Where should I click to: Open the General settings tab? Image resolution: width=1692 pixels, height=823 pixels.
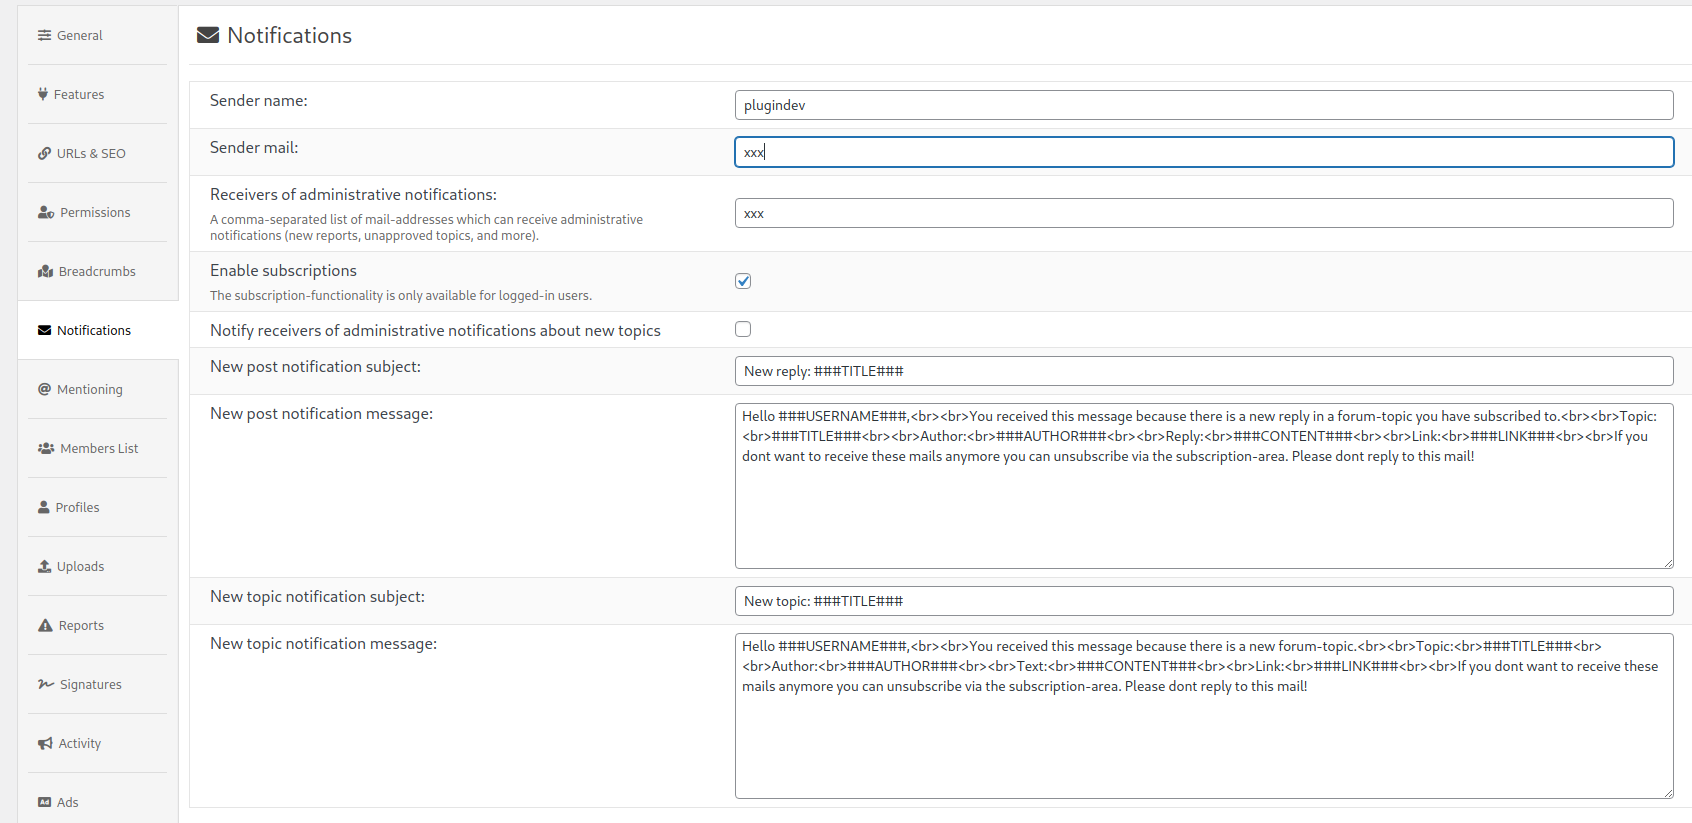point(98,35)
